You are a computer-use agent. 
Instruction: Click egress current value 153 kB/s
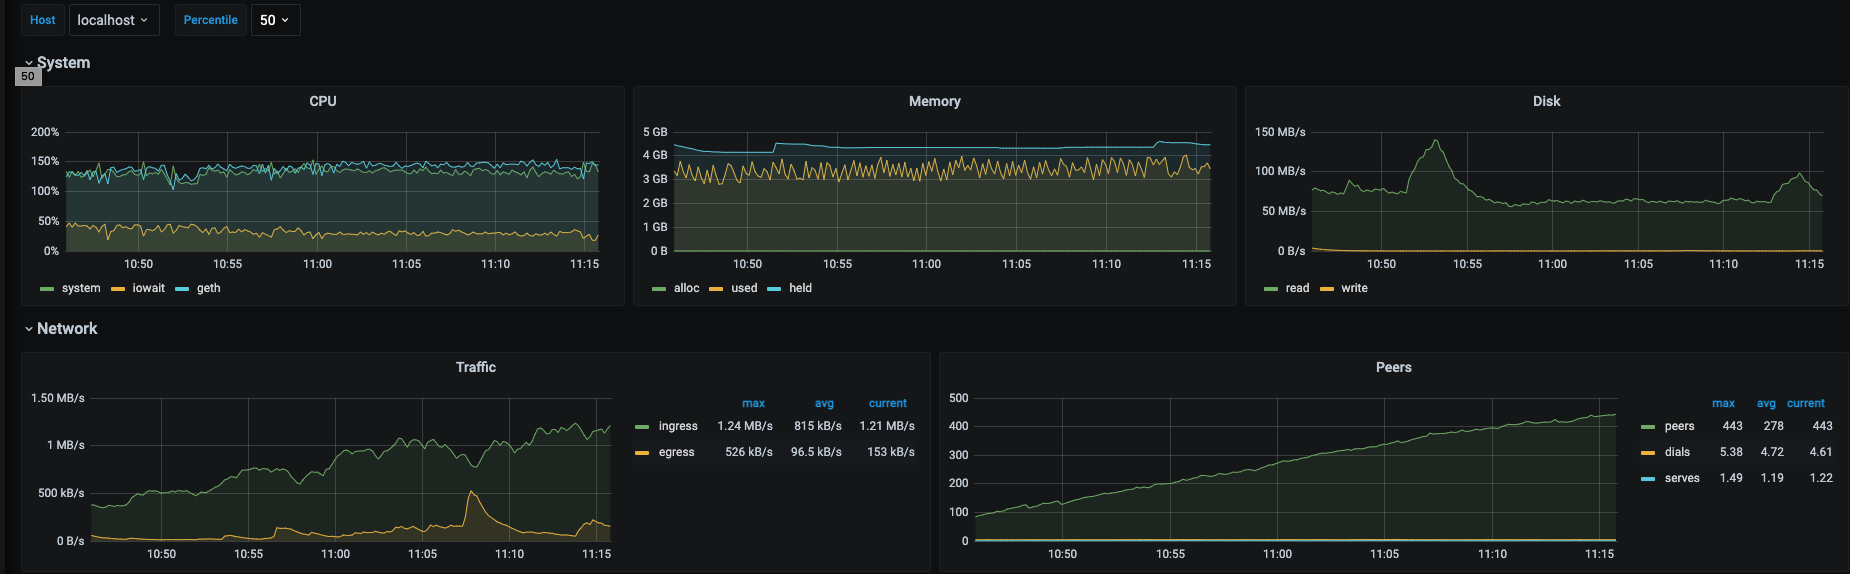coord(891,452)
